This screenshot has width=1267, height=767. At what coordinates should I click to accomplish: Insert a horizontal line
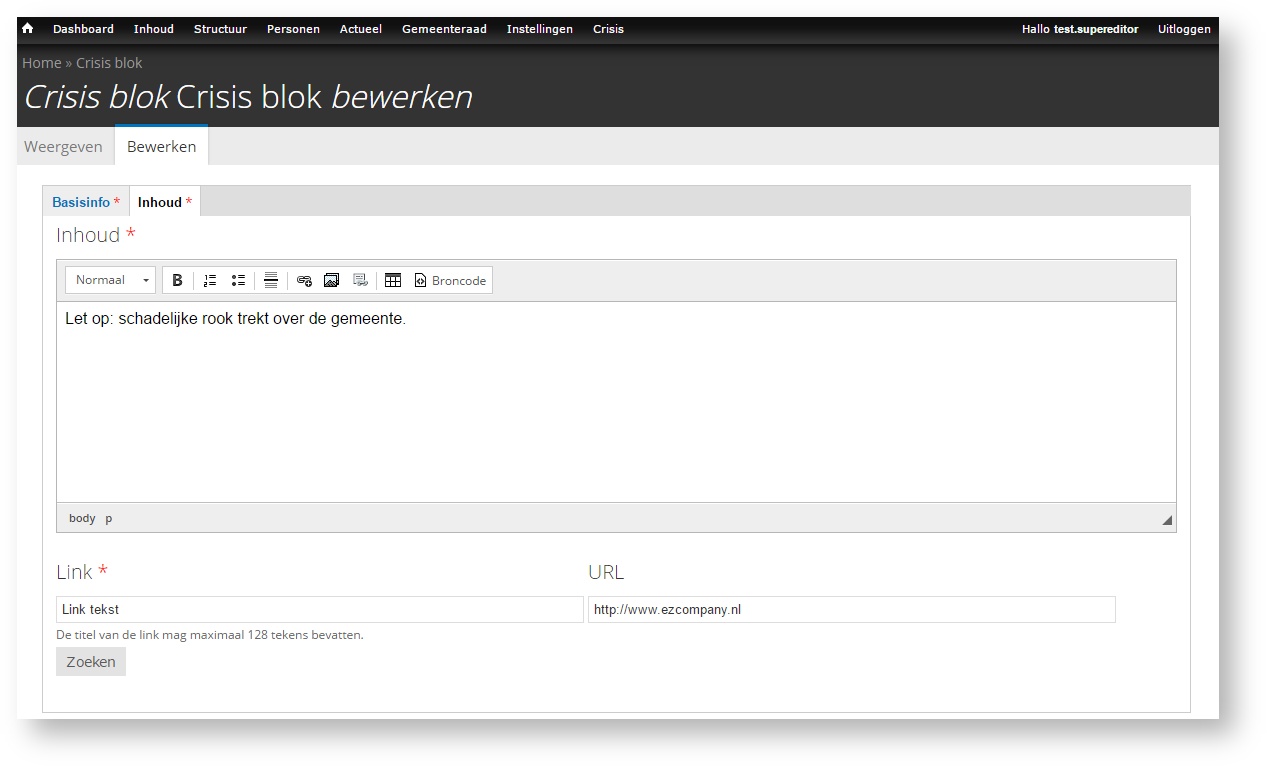271,281
